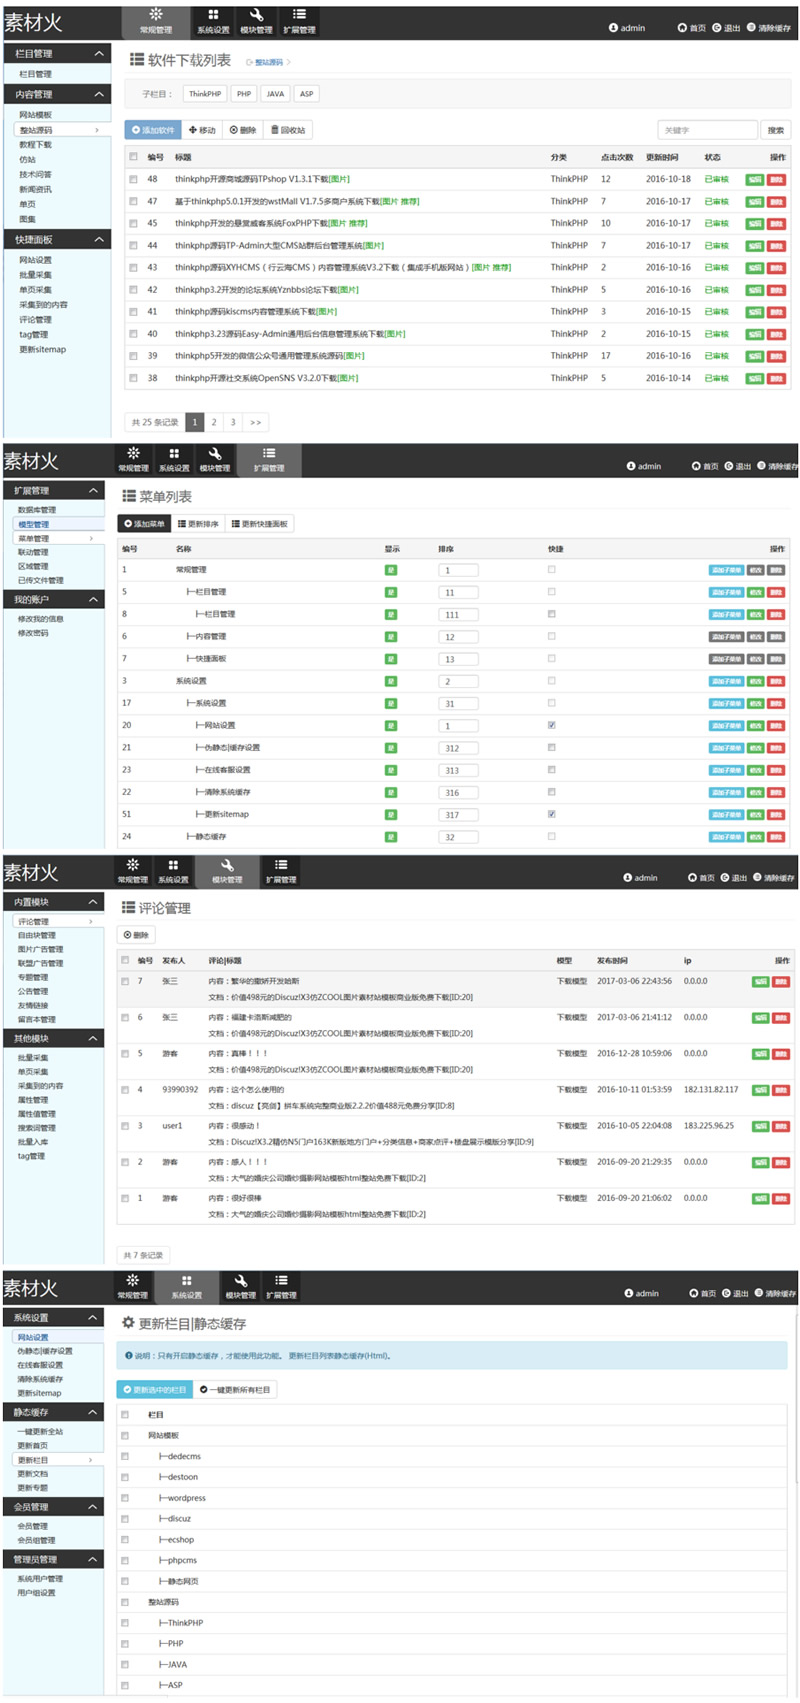Viewport: 800px width, 1703px height.
Task: Tick the checkbox for software row 48
Action: coord(133,180)
